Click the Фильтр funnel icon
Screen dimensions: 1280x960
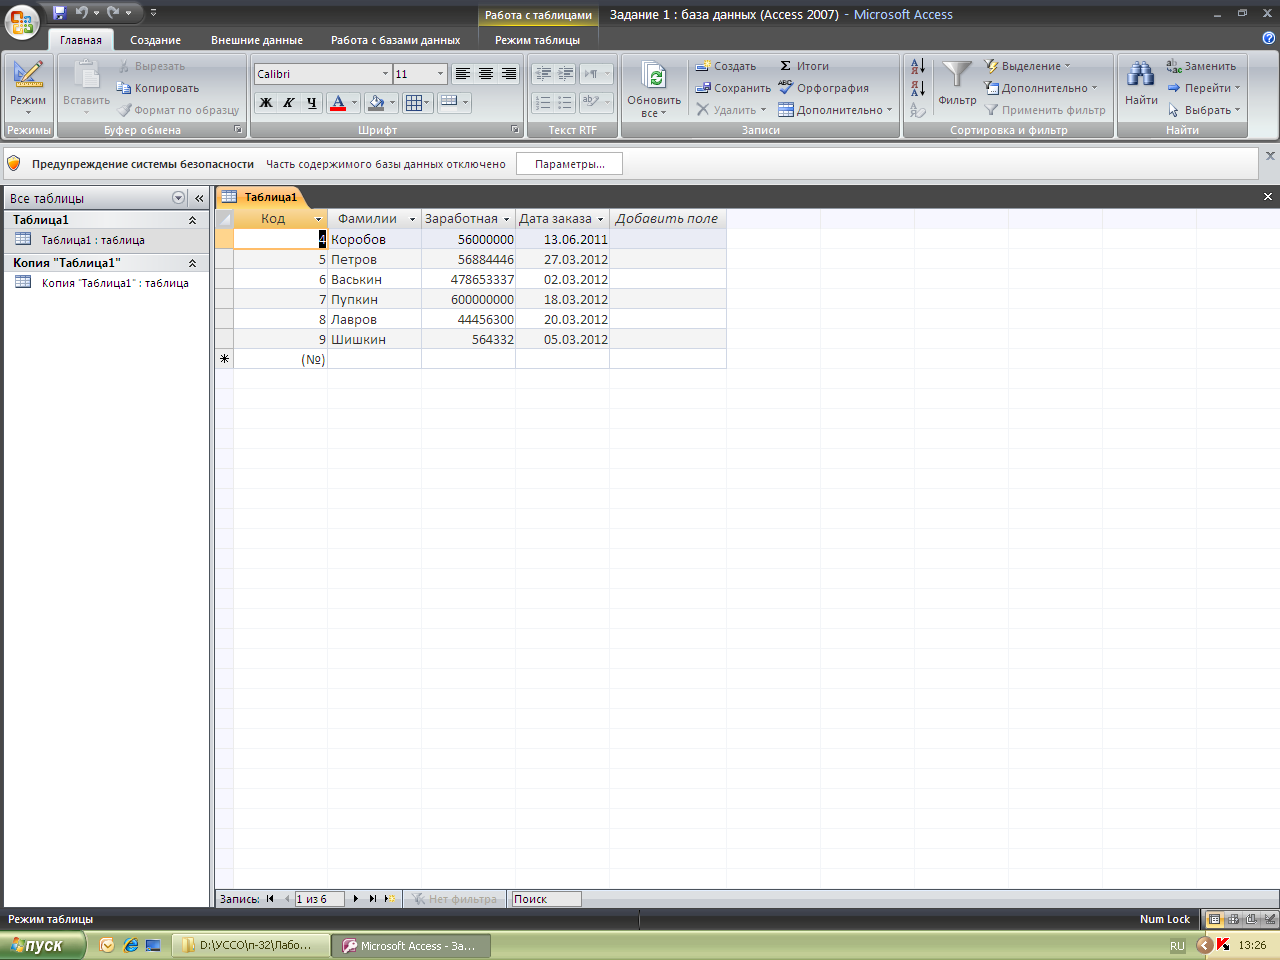pos(957,75)
